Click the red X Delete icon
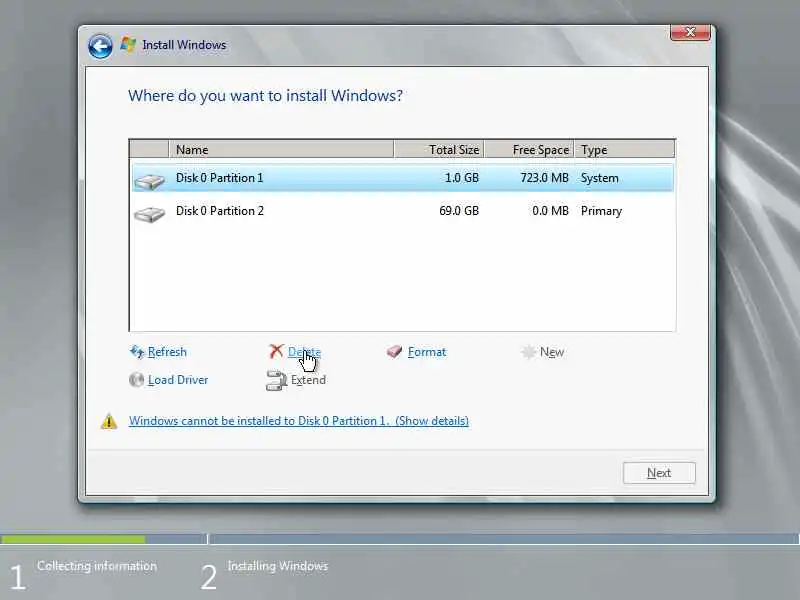 click(276, 351)
